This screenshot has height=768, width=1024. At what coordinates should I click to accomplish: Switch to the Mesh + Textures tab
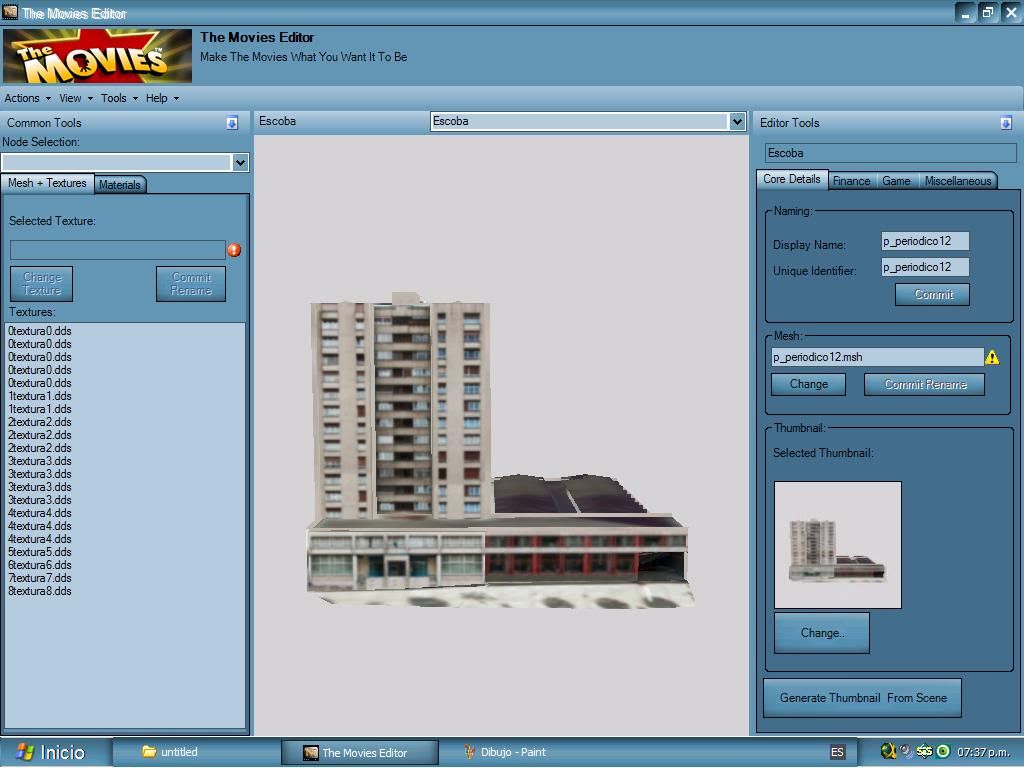[47, 184]
